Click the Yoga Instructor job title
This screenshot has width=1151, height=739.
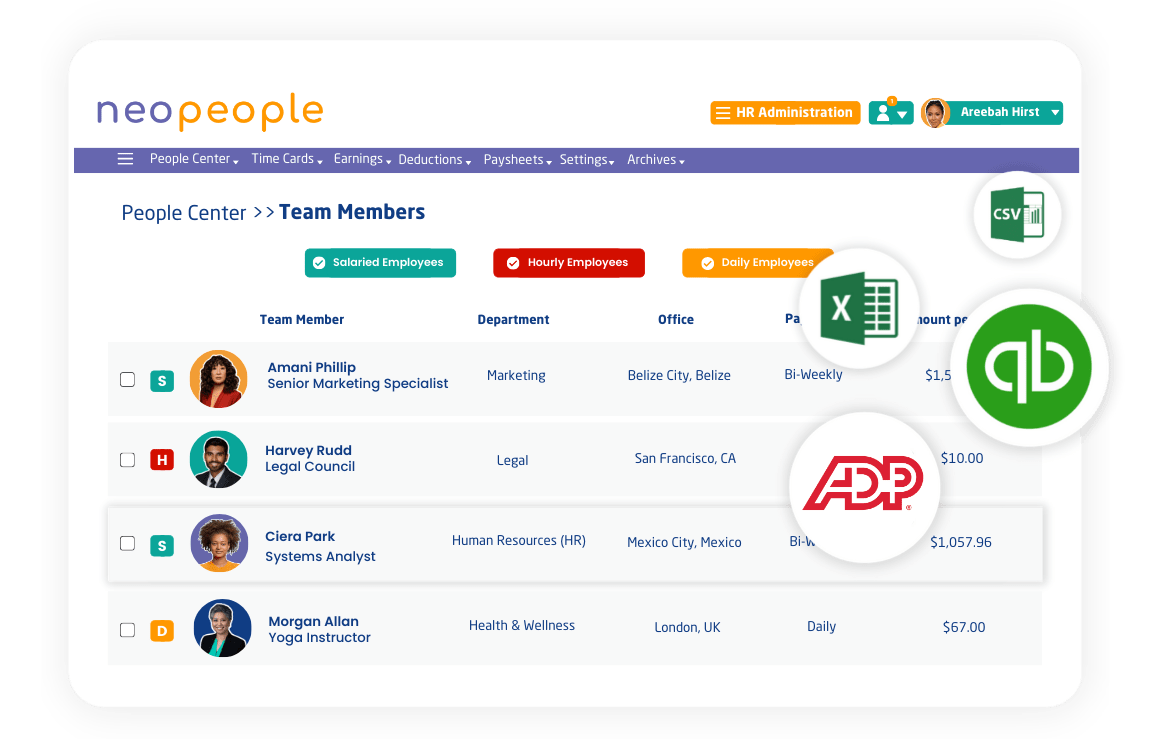point(319,638)
